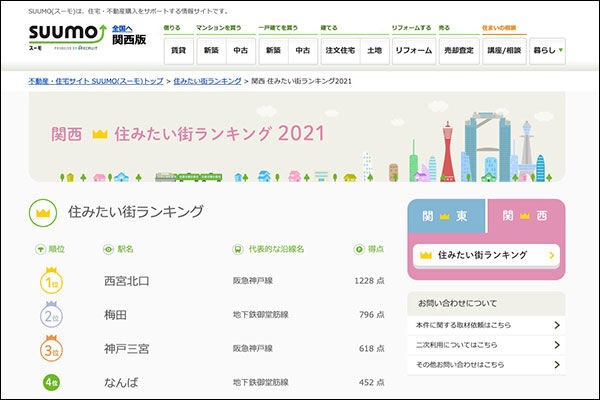Select 中古 under マンションを買う
The height and width of the screenshot is (400, 600).
coord(241,51)
